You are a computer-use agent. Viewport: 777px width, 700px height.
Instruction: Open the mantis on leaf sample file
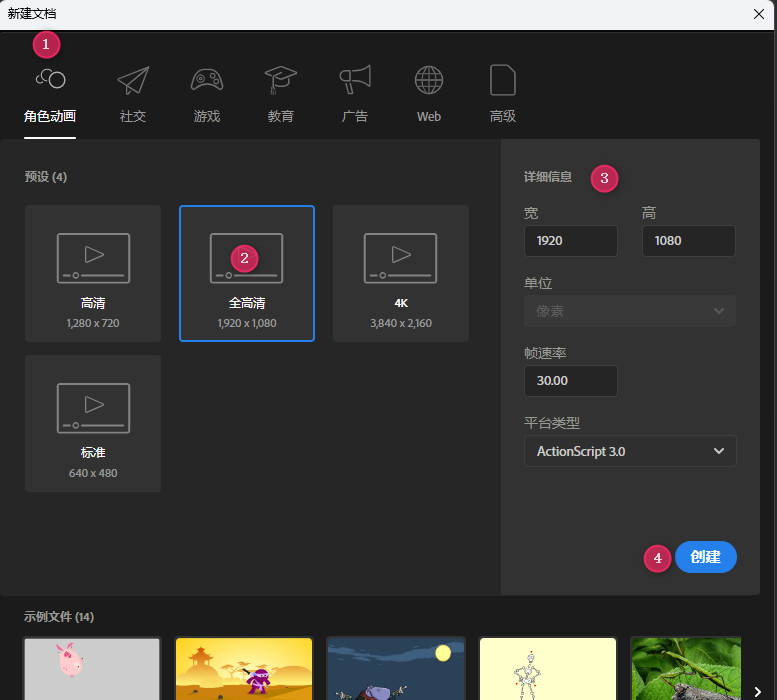coord(686,668)
